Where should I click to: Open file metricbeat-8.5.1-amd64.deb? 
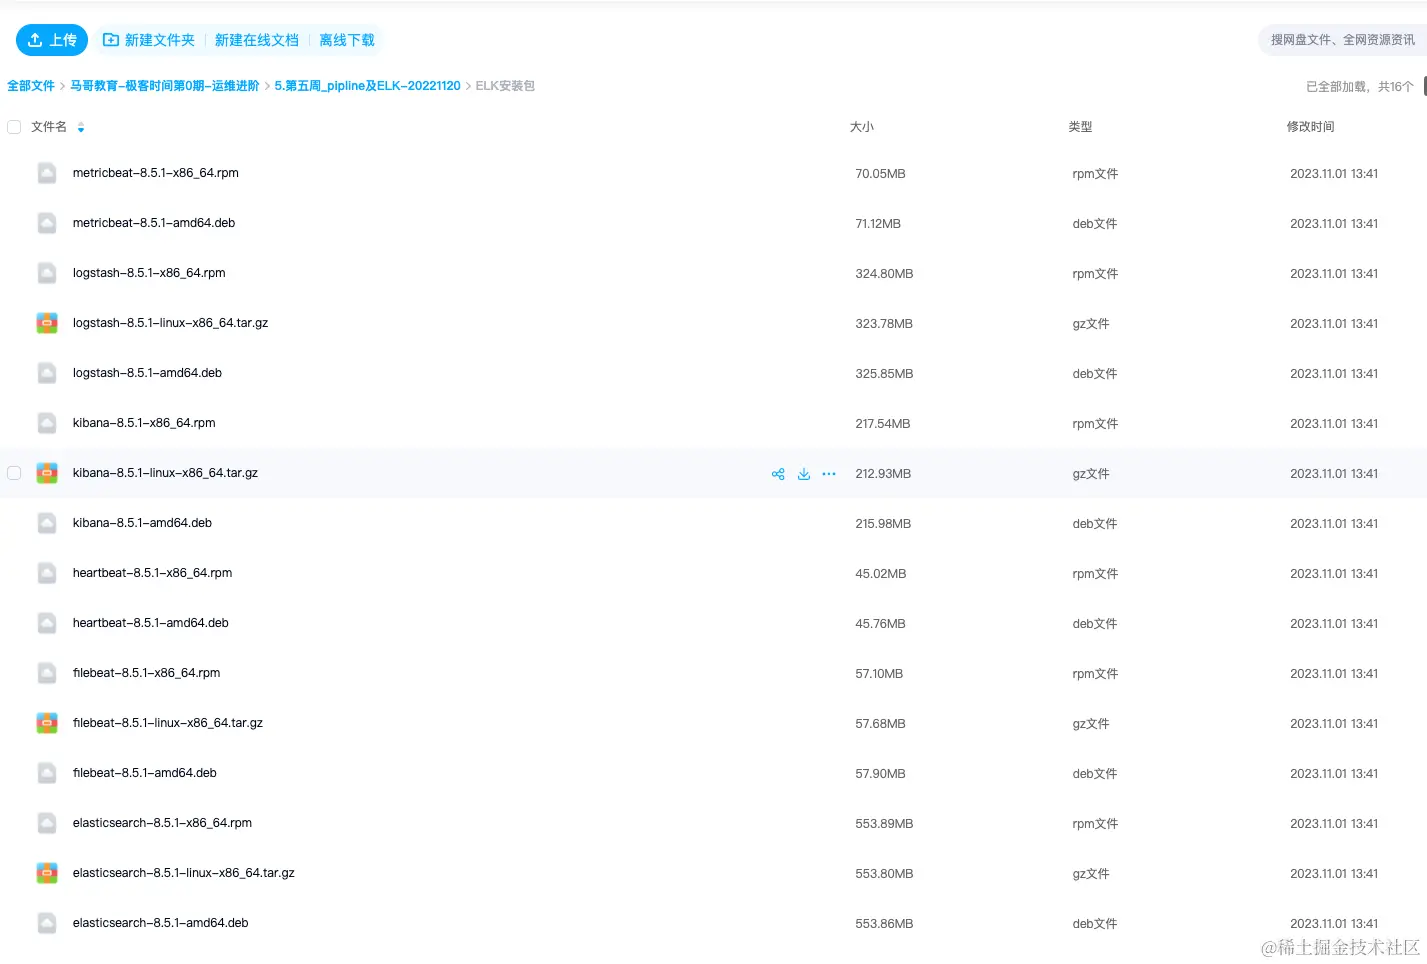154,223
